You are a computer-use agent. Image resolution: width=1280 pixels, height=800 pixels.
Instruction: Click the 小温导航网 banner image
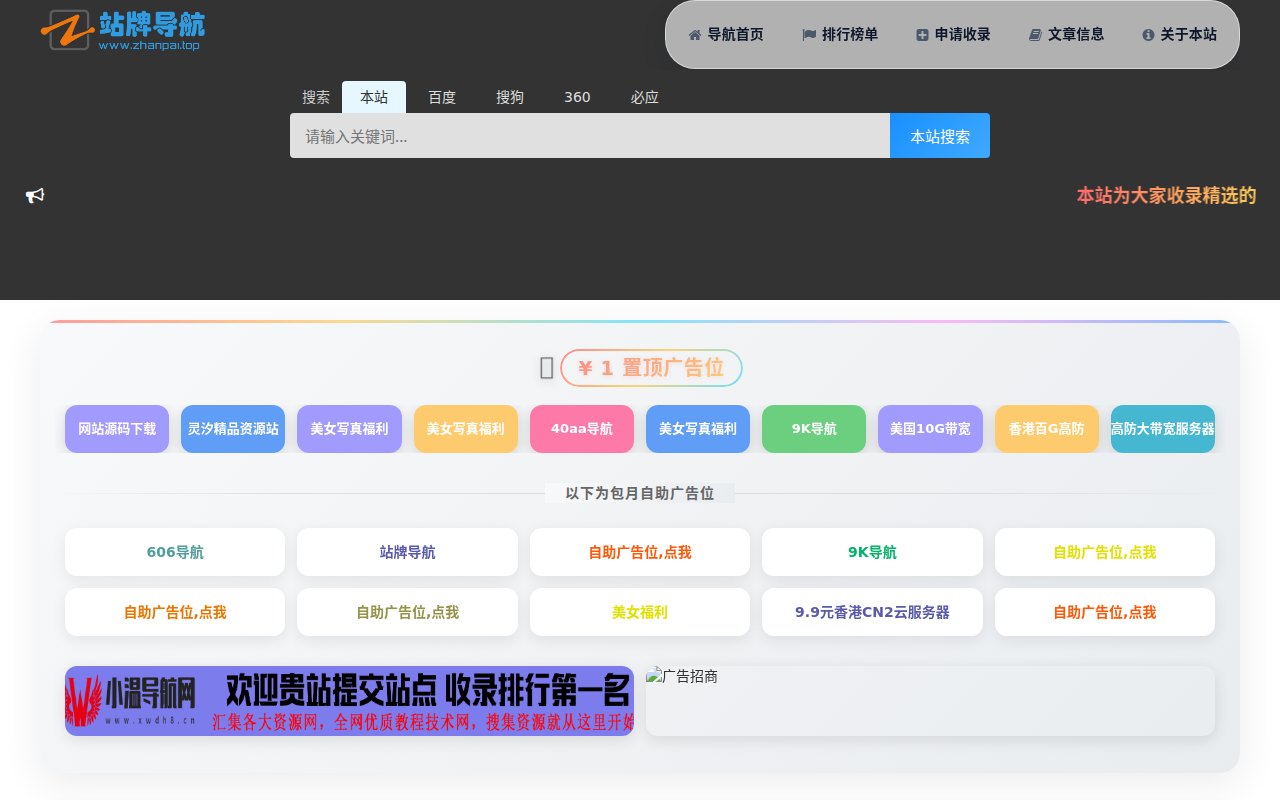pyautogui.click(x=349, y=701)
